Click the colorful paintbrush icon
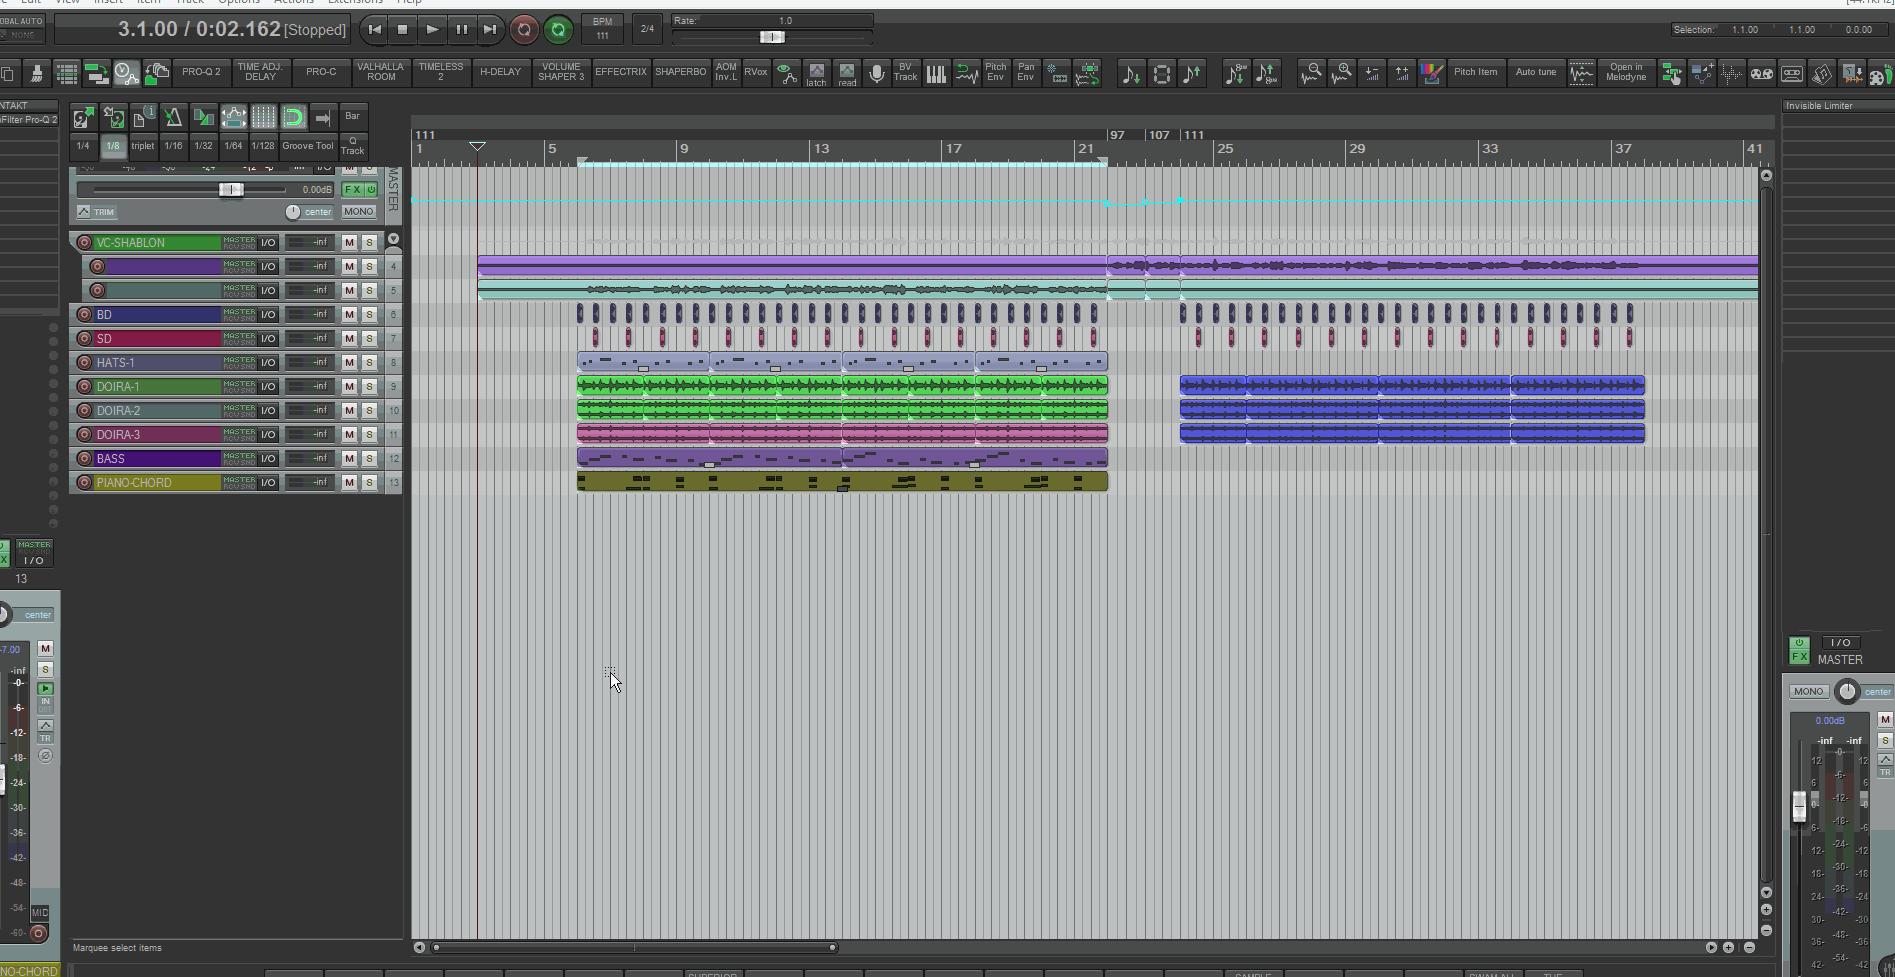This screenshot has height=977, width=1895. pyautogui.click(x=1431, y=74)
